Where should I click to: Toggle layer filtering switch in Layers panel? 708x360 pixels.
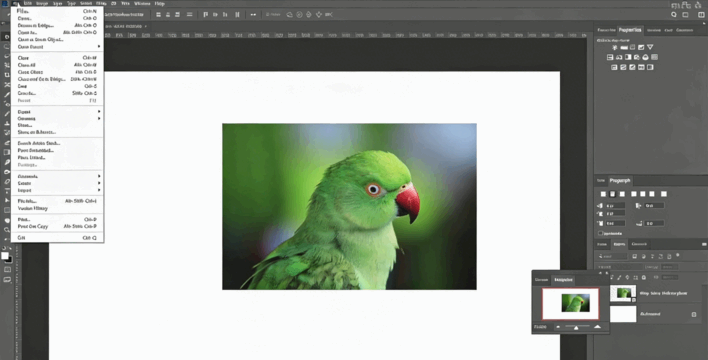[x=678, y=256]
